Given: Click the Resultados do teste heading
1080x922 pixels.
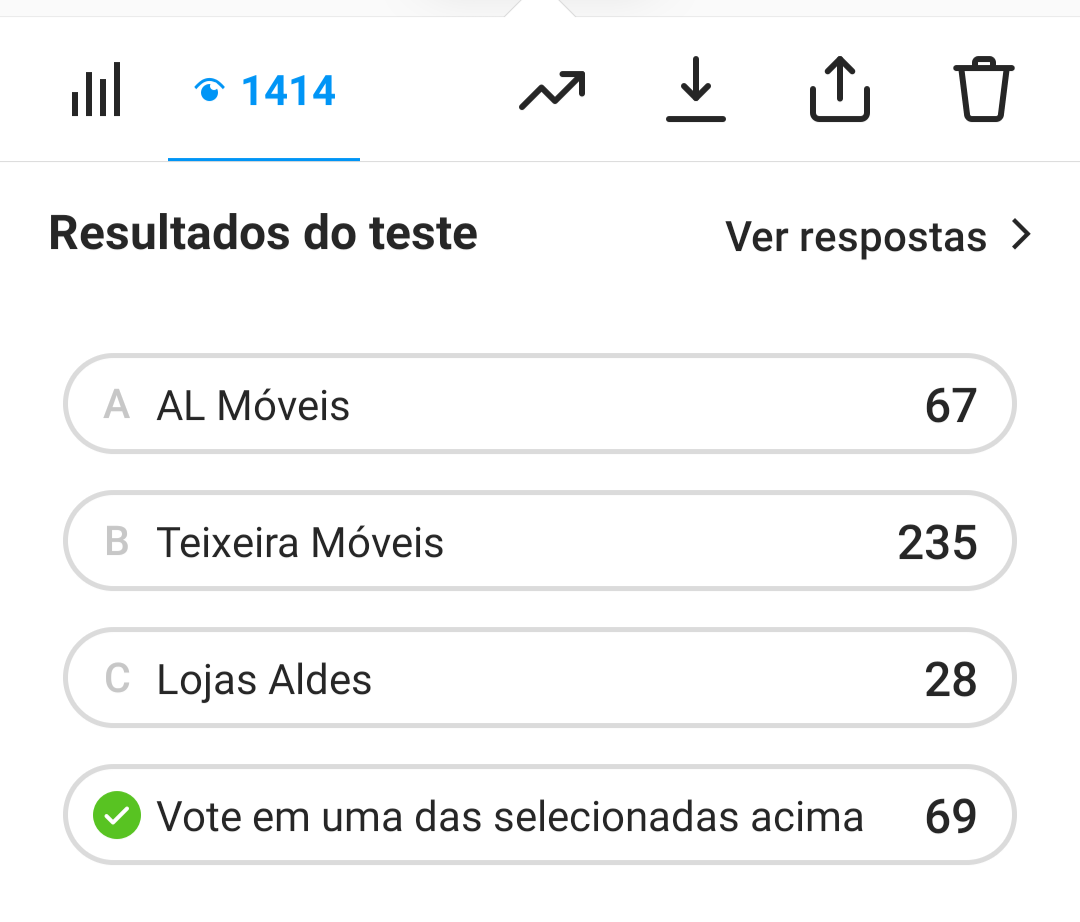Looking at the screenshot, I should click(x=263, y=233).
